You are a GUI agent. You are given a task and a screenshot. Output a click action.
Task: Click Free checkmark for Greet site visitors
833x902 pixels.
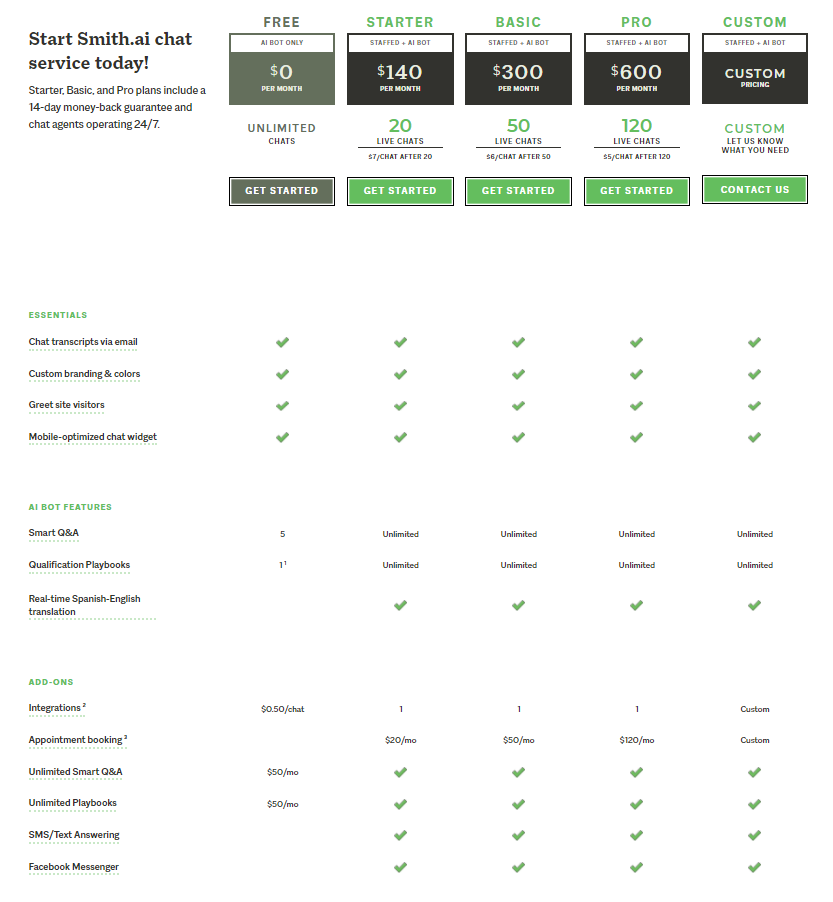pos(282,406)
